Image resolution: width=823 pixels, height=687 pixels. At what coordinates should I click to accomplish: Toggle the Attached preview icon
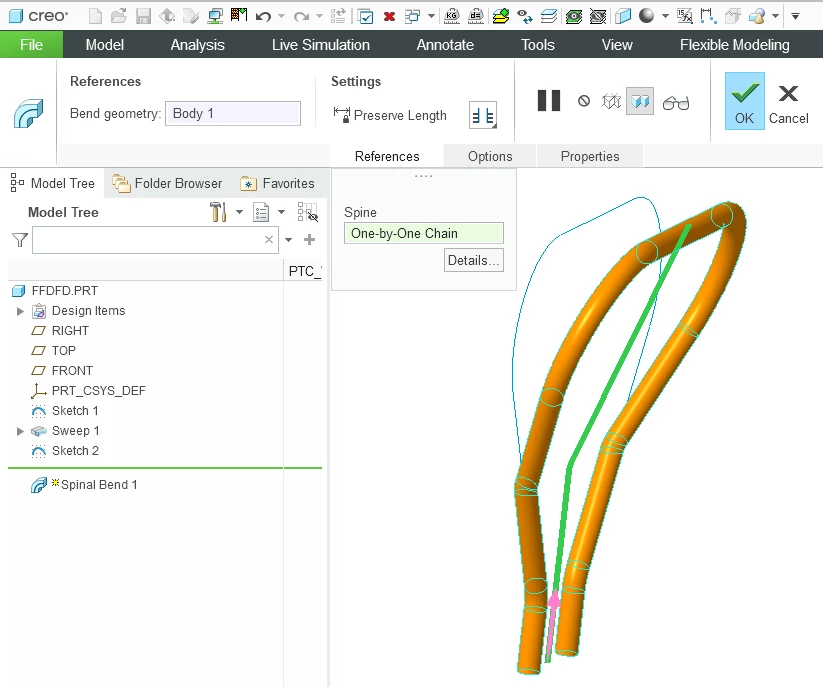[640, 101]
